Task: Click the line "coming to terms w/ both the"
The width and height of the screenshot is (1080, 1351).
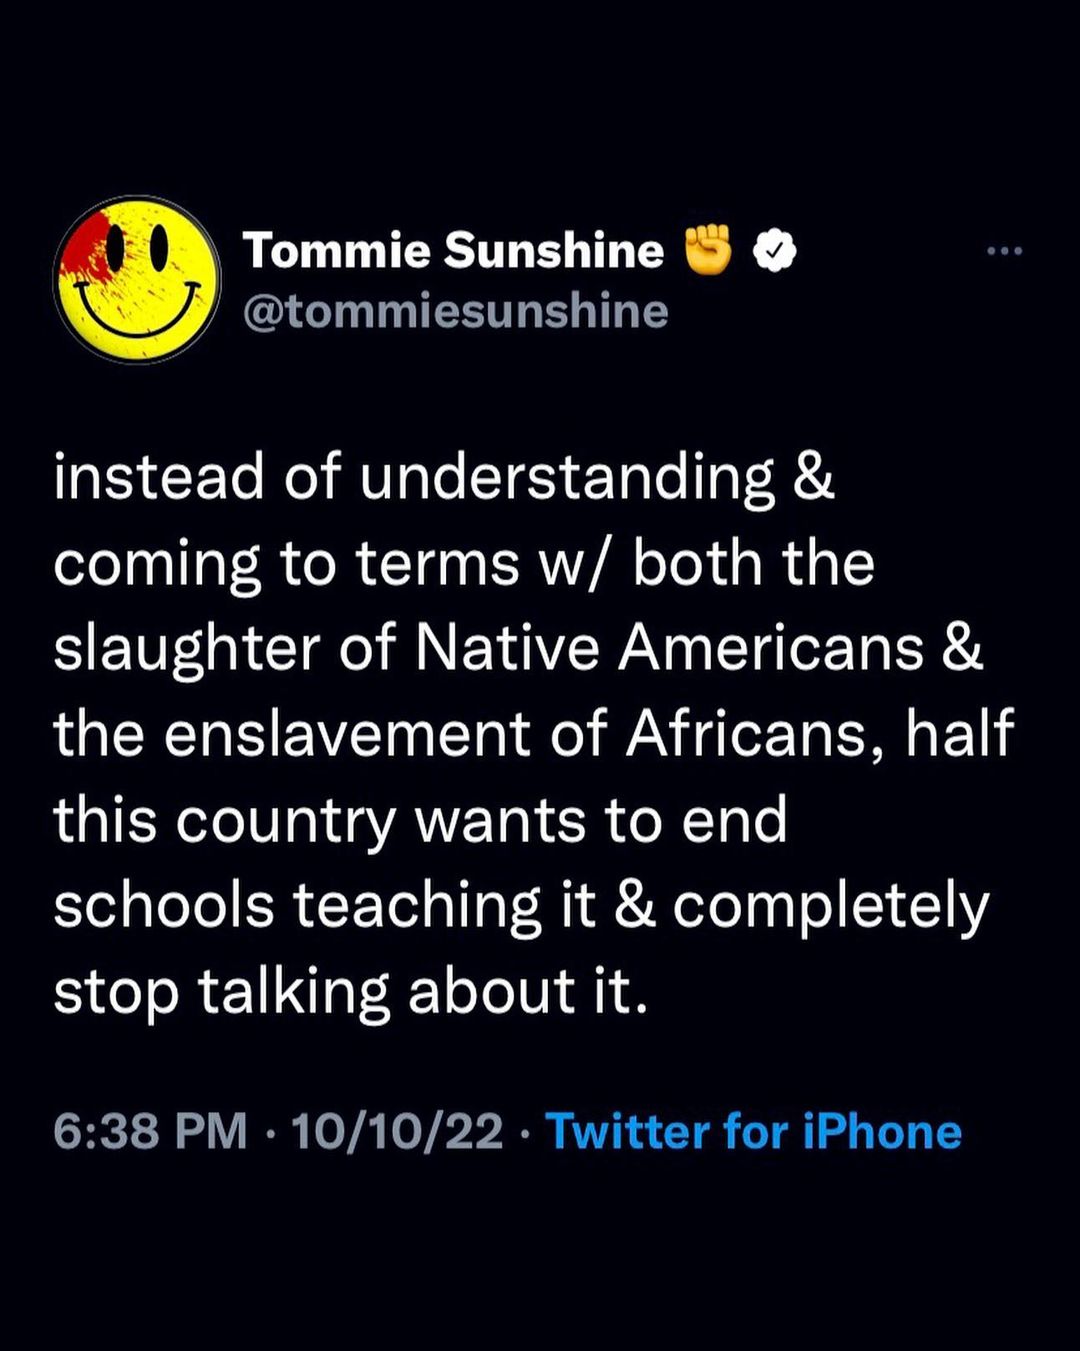Action: tap(464, 565)
